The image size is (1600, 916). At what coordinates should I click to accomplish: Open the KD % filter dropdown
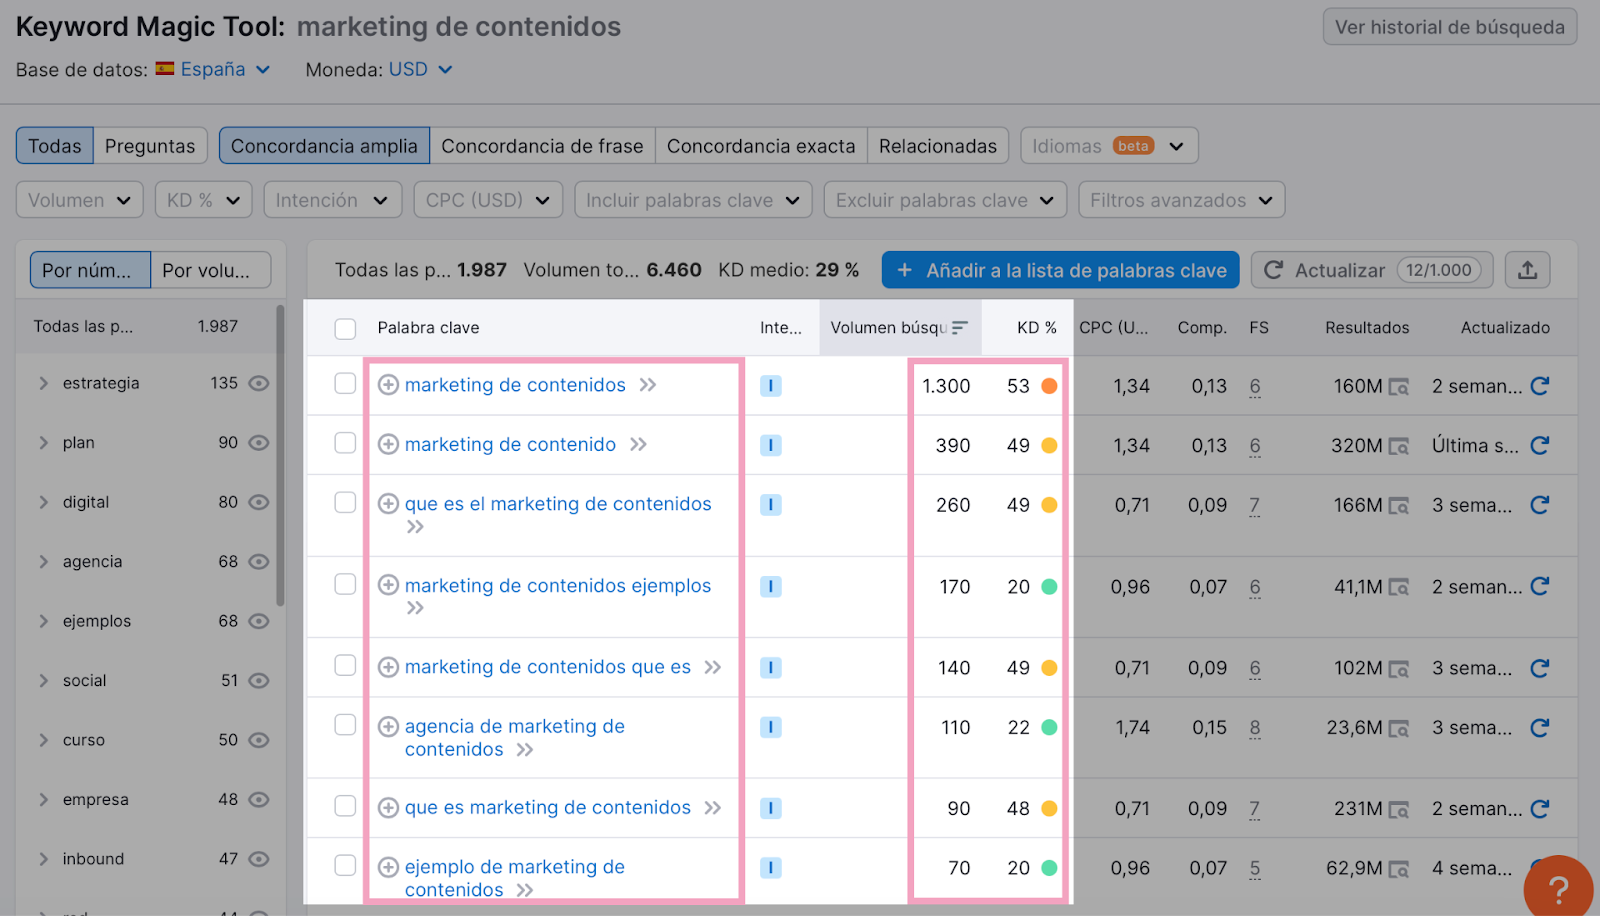[204, 200]
